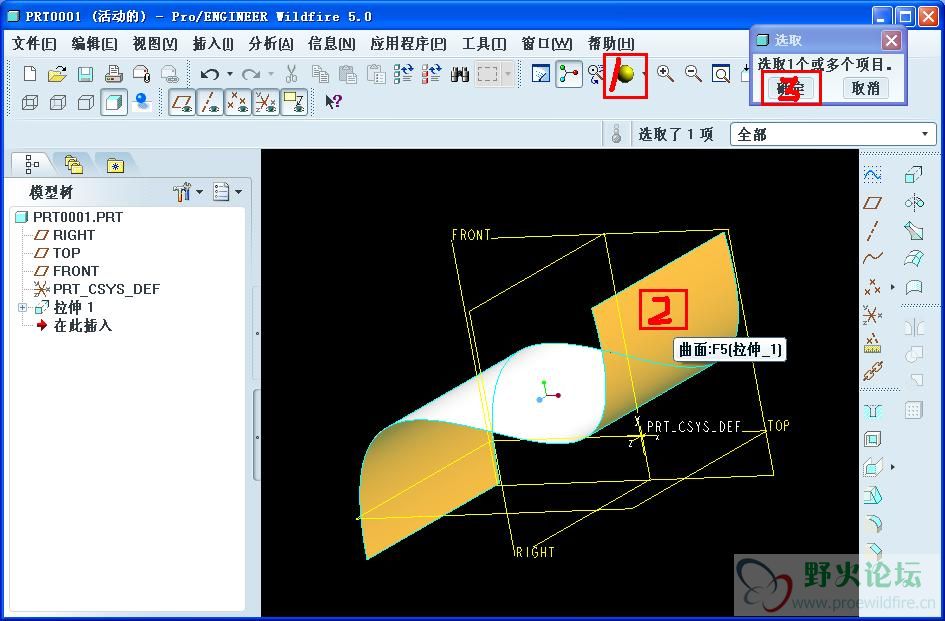Open dropdown arrow next to appearance sphere

[x=645, y=74]
